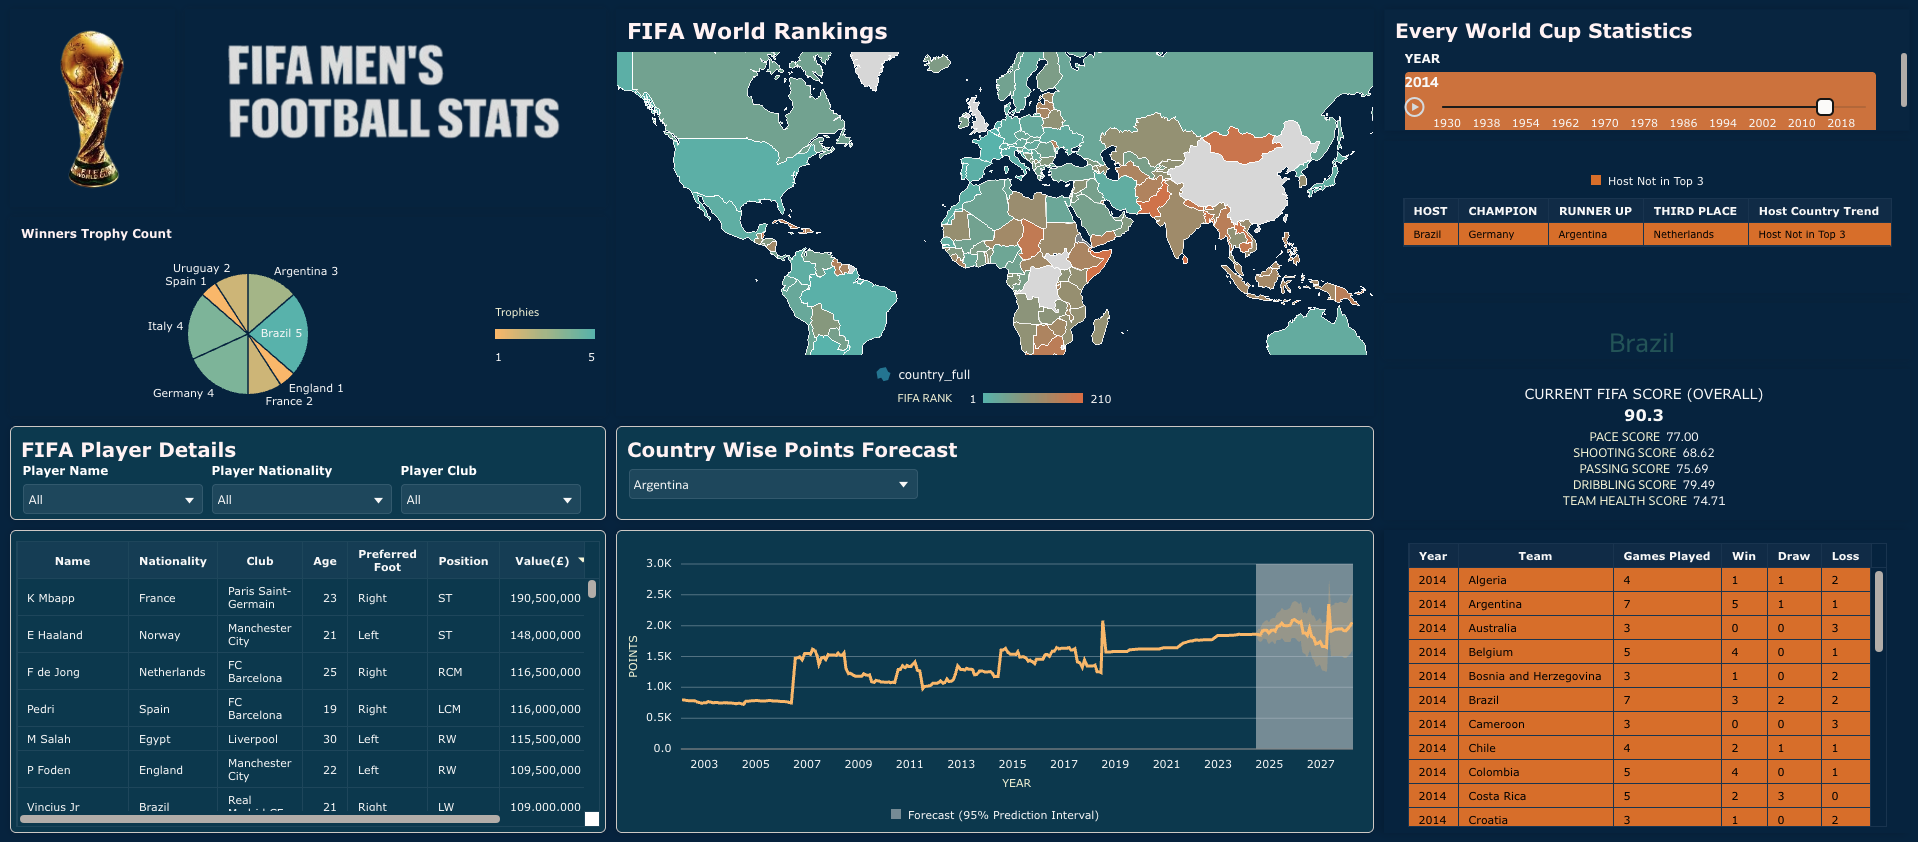The image size is (1918, 842).
Task: Click the shaded forecast region on chart
Action: 1304,656
